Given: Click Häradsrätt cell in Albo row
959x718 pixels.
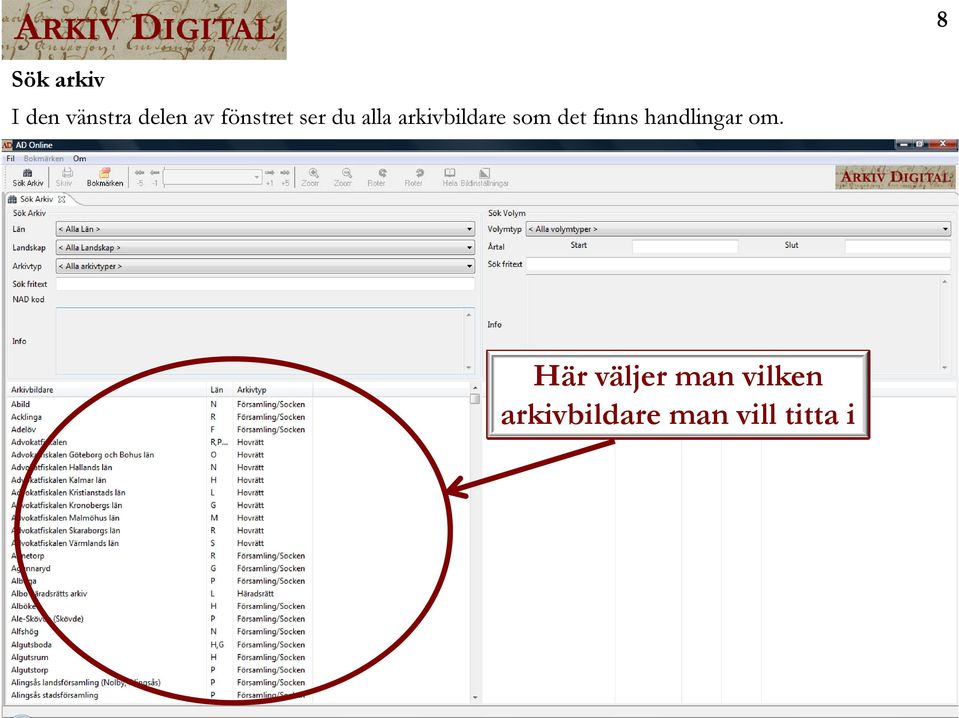Looking at the screenshot, I should tap(256, 593).
